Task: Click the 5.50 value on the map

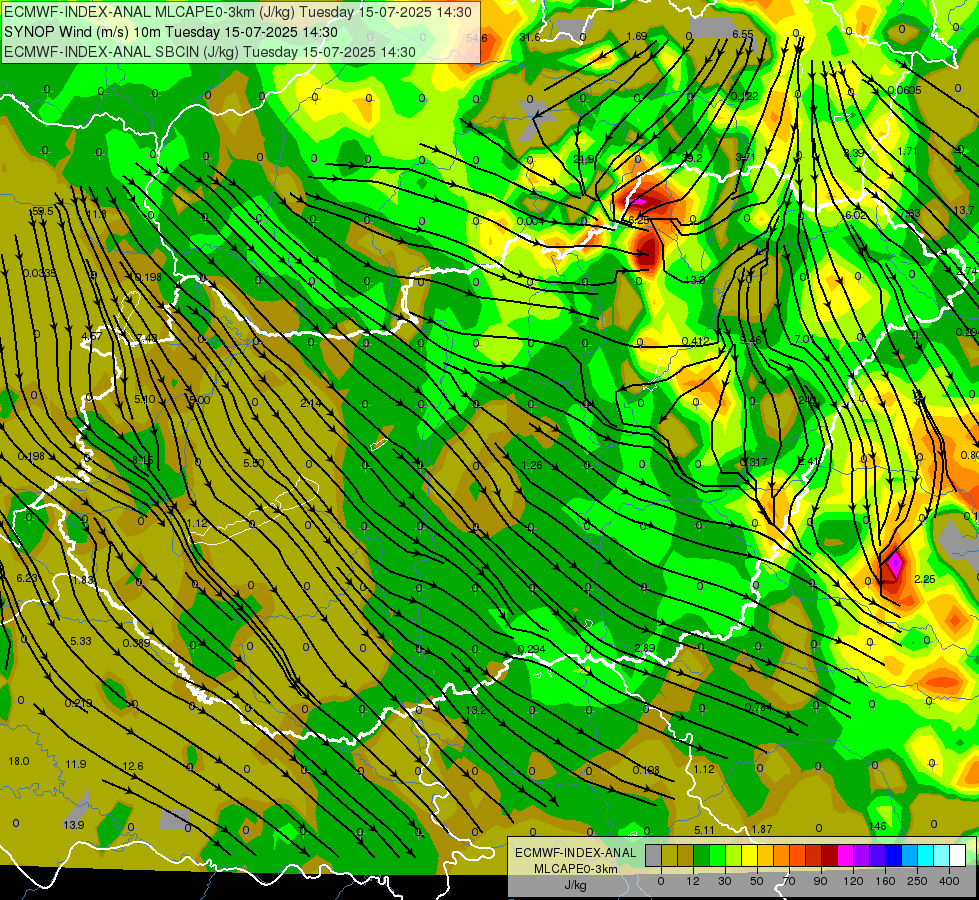Action: coord(254,463)
